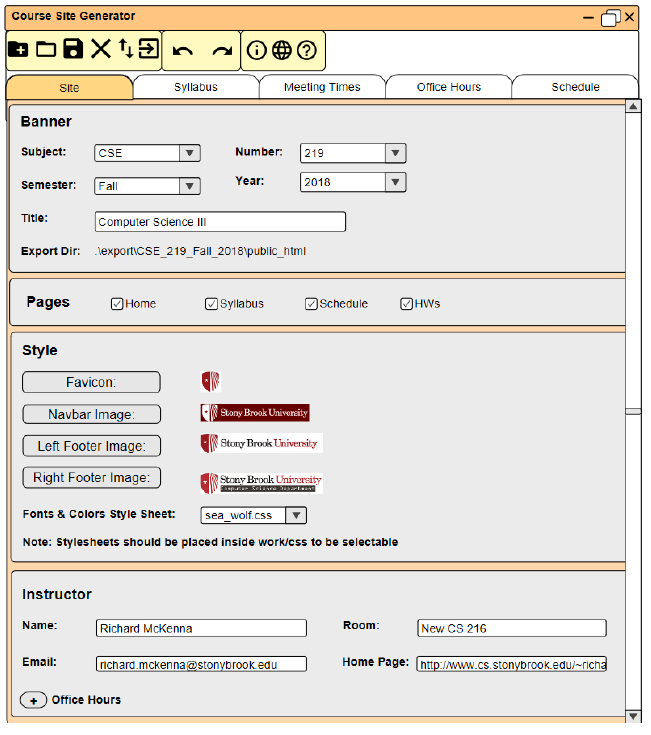This screenshot has width=651, height=735.
Task: Click the X close-course toolbar icon
Action: pos(101,49)
